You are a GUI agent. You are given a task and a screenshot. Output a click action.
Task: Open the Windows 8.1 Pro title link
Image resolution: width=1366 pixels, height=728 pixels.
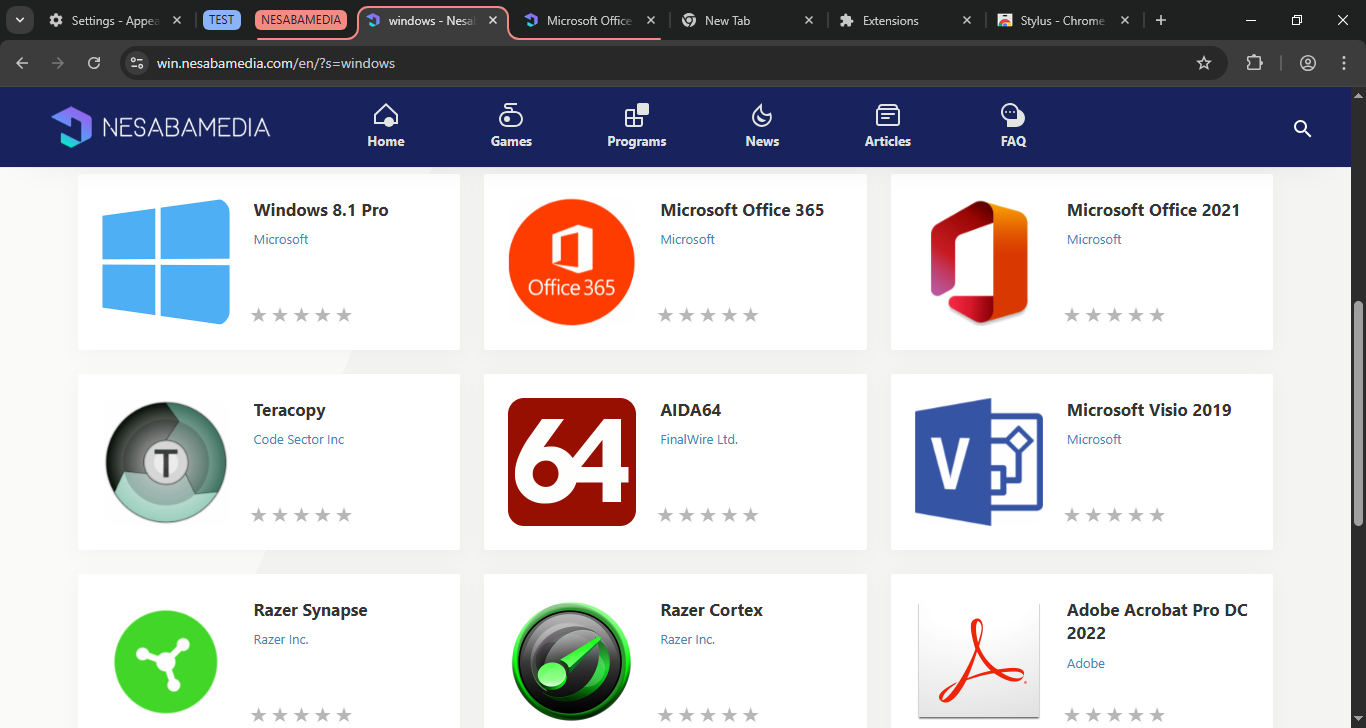(x=321, y=210)
